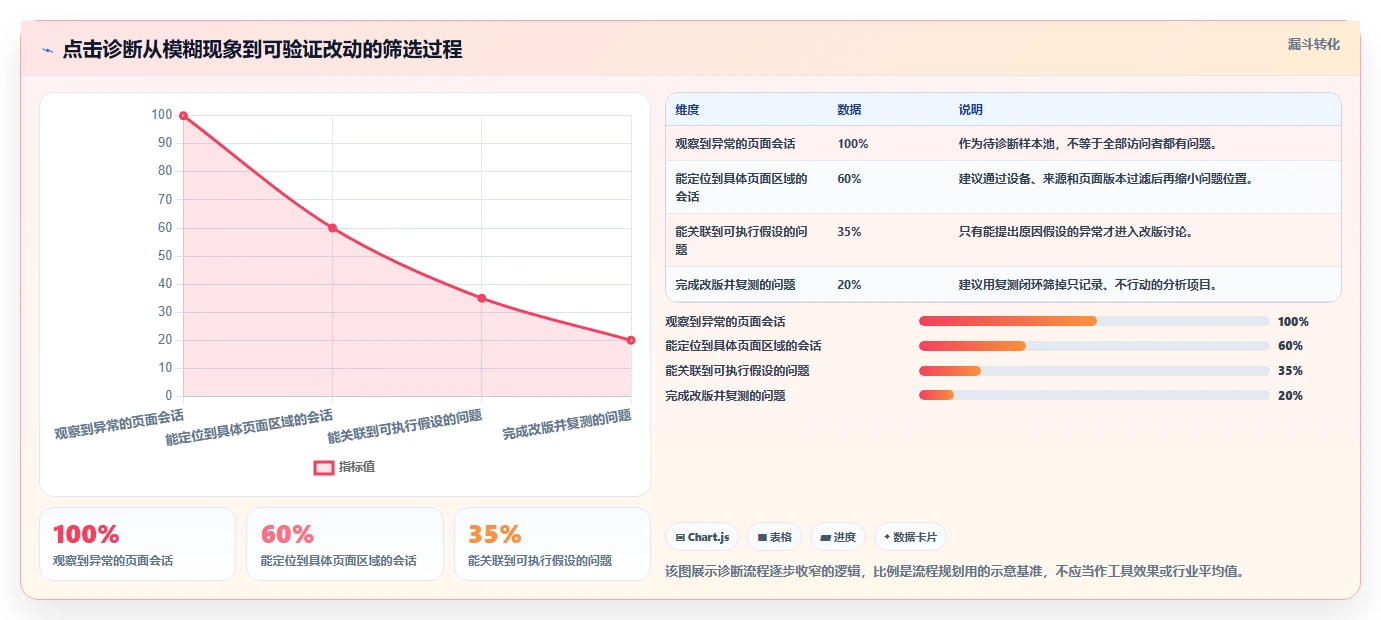This screenshot has width=1381, height=620.
Task: Click progress list label 完成改版并复测的问题
Action: click(x=725, y=396)
